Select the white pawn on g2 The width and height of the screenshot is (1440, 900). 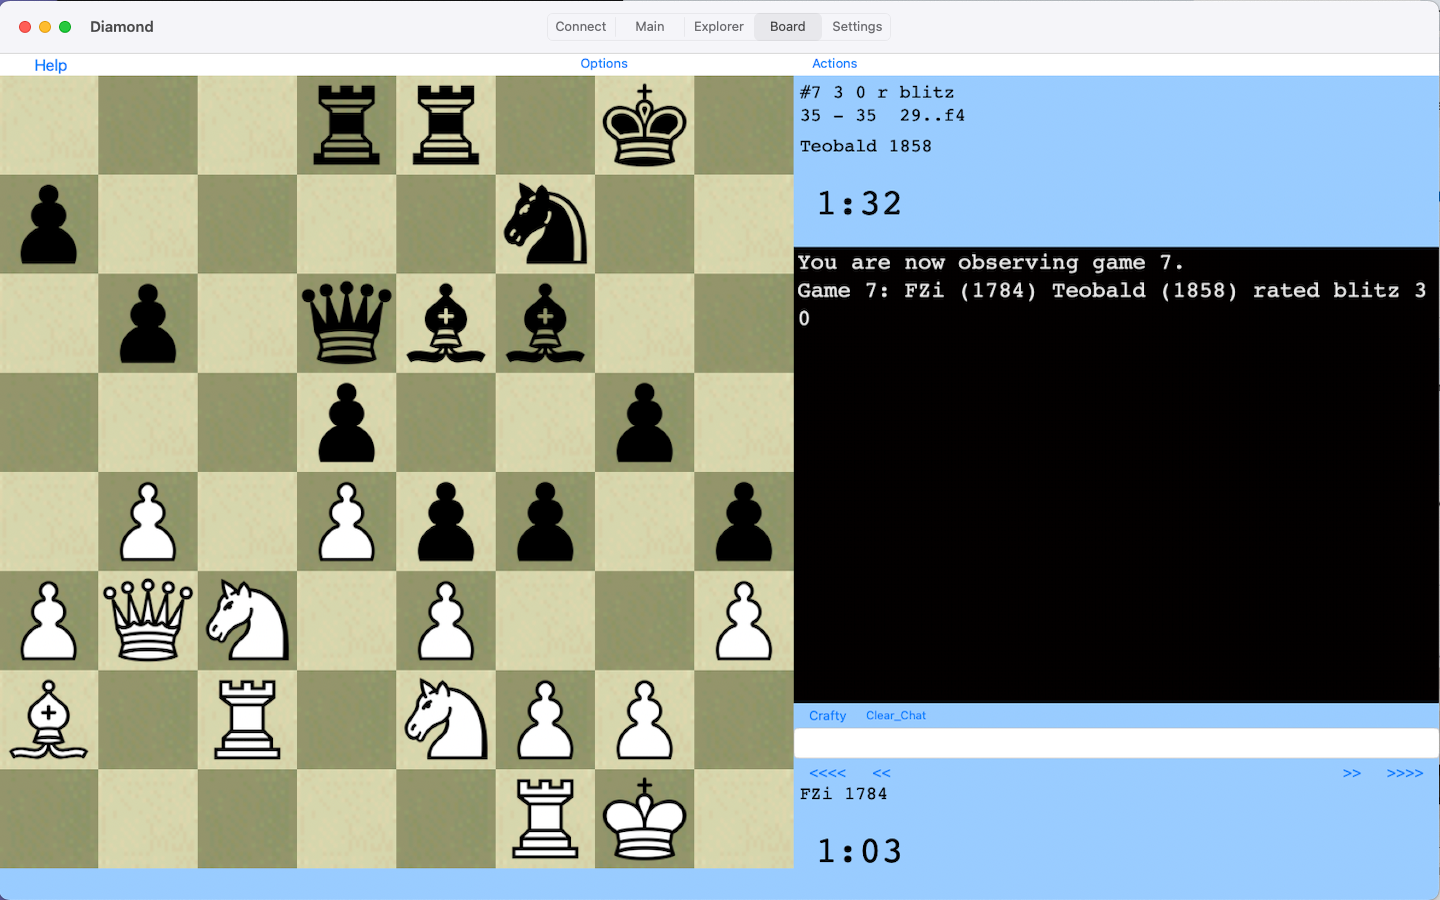click(x=645, y=719)
